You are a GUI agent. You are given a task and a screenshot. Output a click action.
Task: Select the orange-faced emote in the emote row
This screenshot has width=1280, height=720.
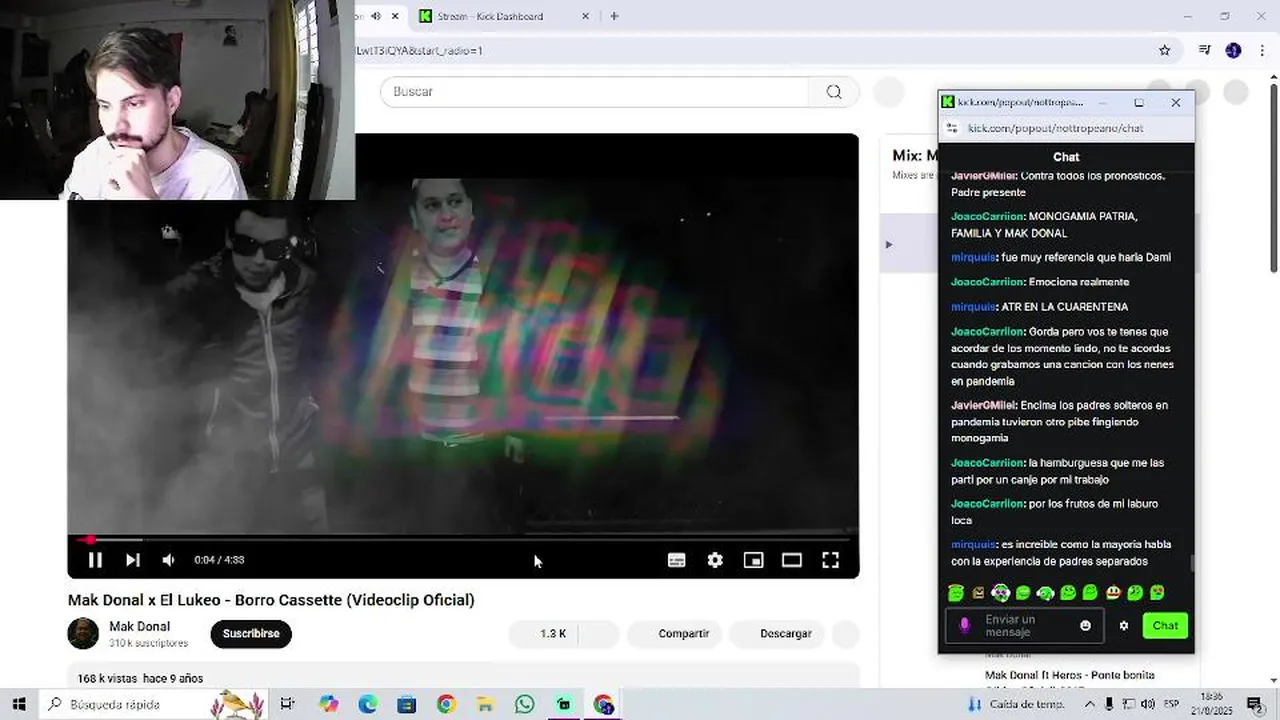click(1113, 593)
